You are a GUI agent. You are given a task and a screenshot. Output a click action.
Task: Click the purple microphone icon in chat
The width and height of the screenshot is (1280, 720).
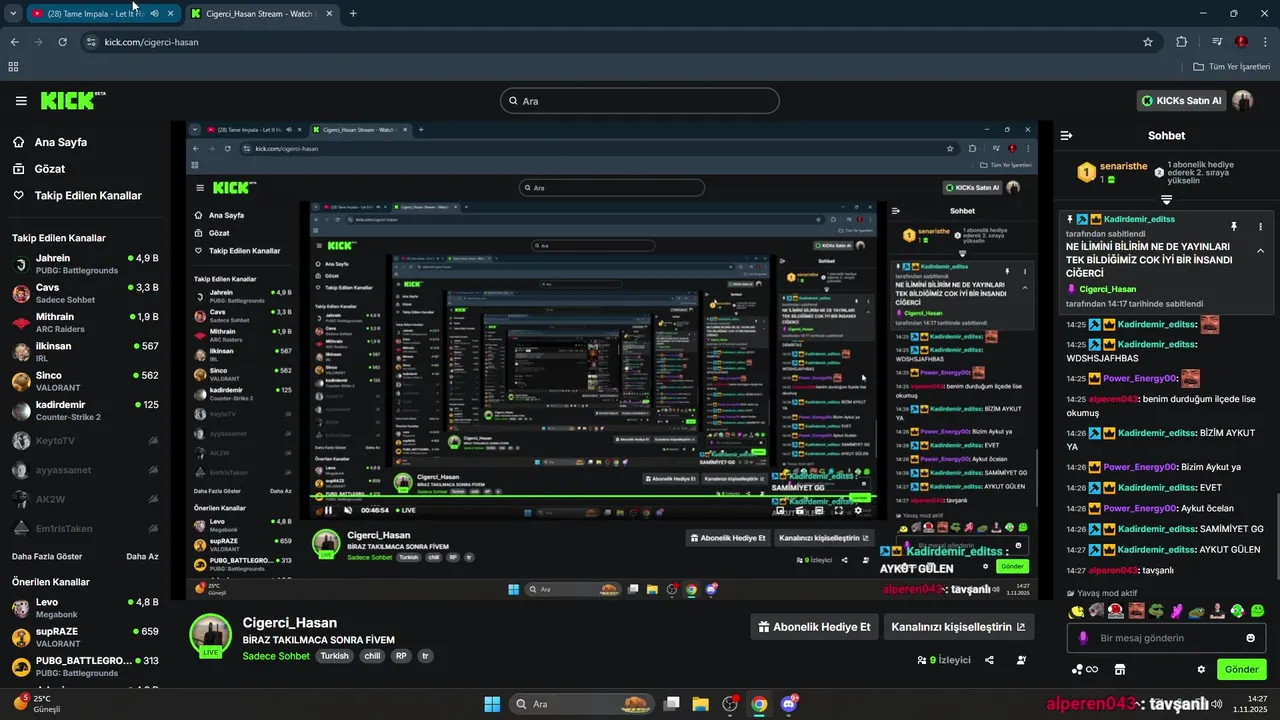(1082, 638)
